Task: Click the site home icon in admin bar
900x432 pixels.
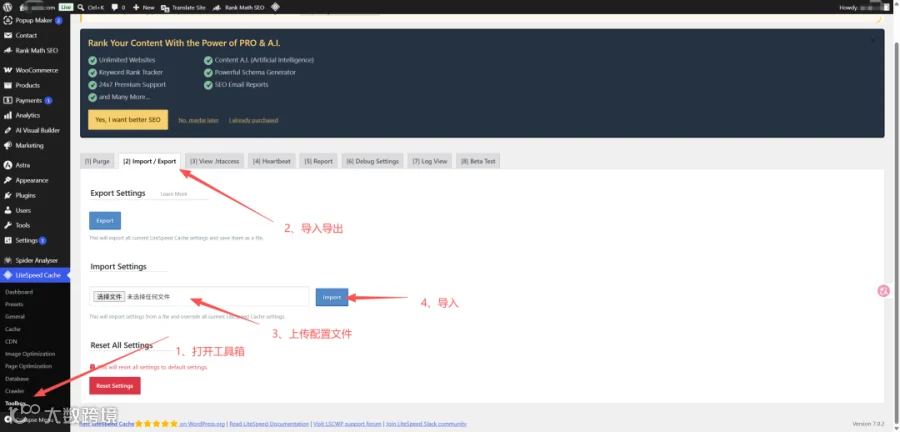Action: tap(23, 7)
